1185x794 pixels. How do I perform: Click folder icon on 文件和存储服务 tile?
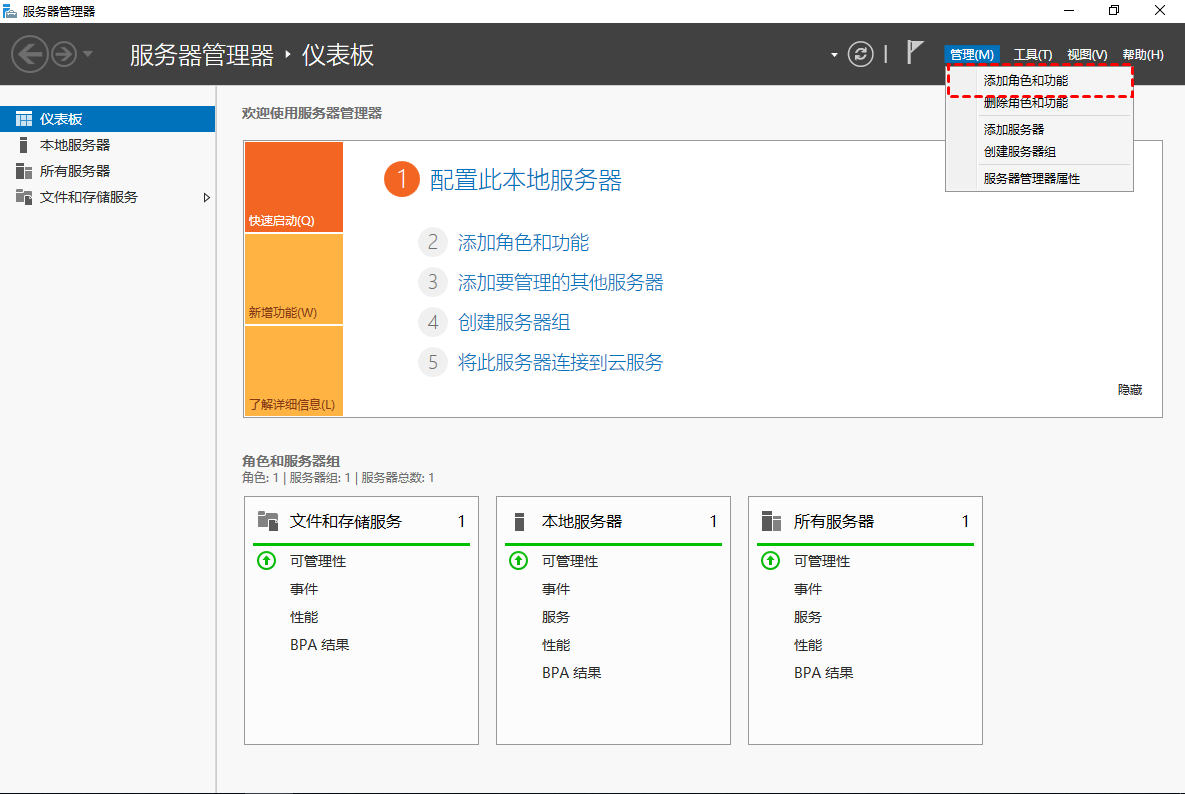click(x=268, y=521)
